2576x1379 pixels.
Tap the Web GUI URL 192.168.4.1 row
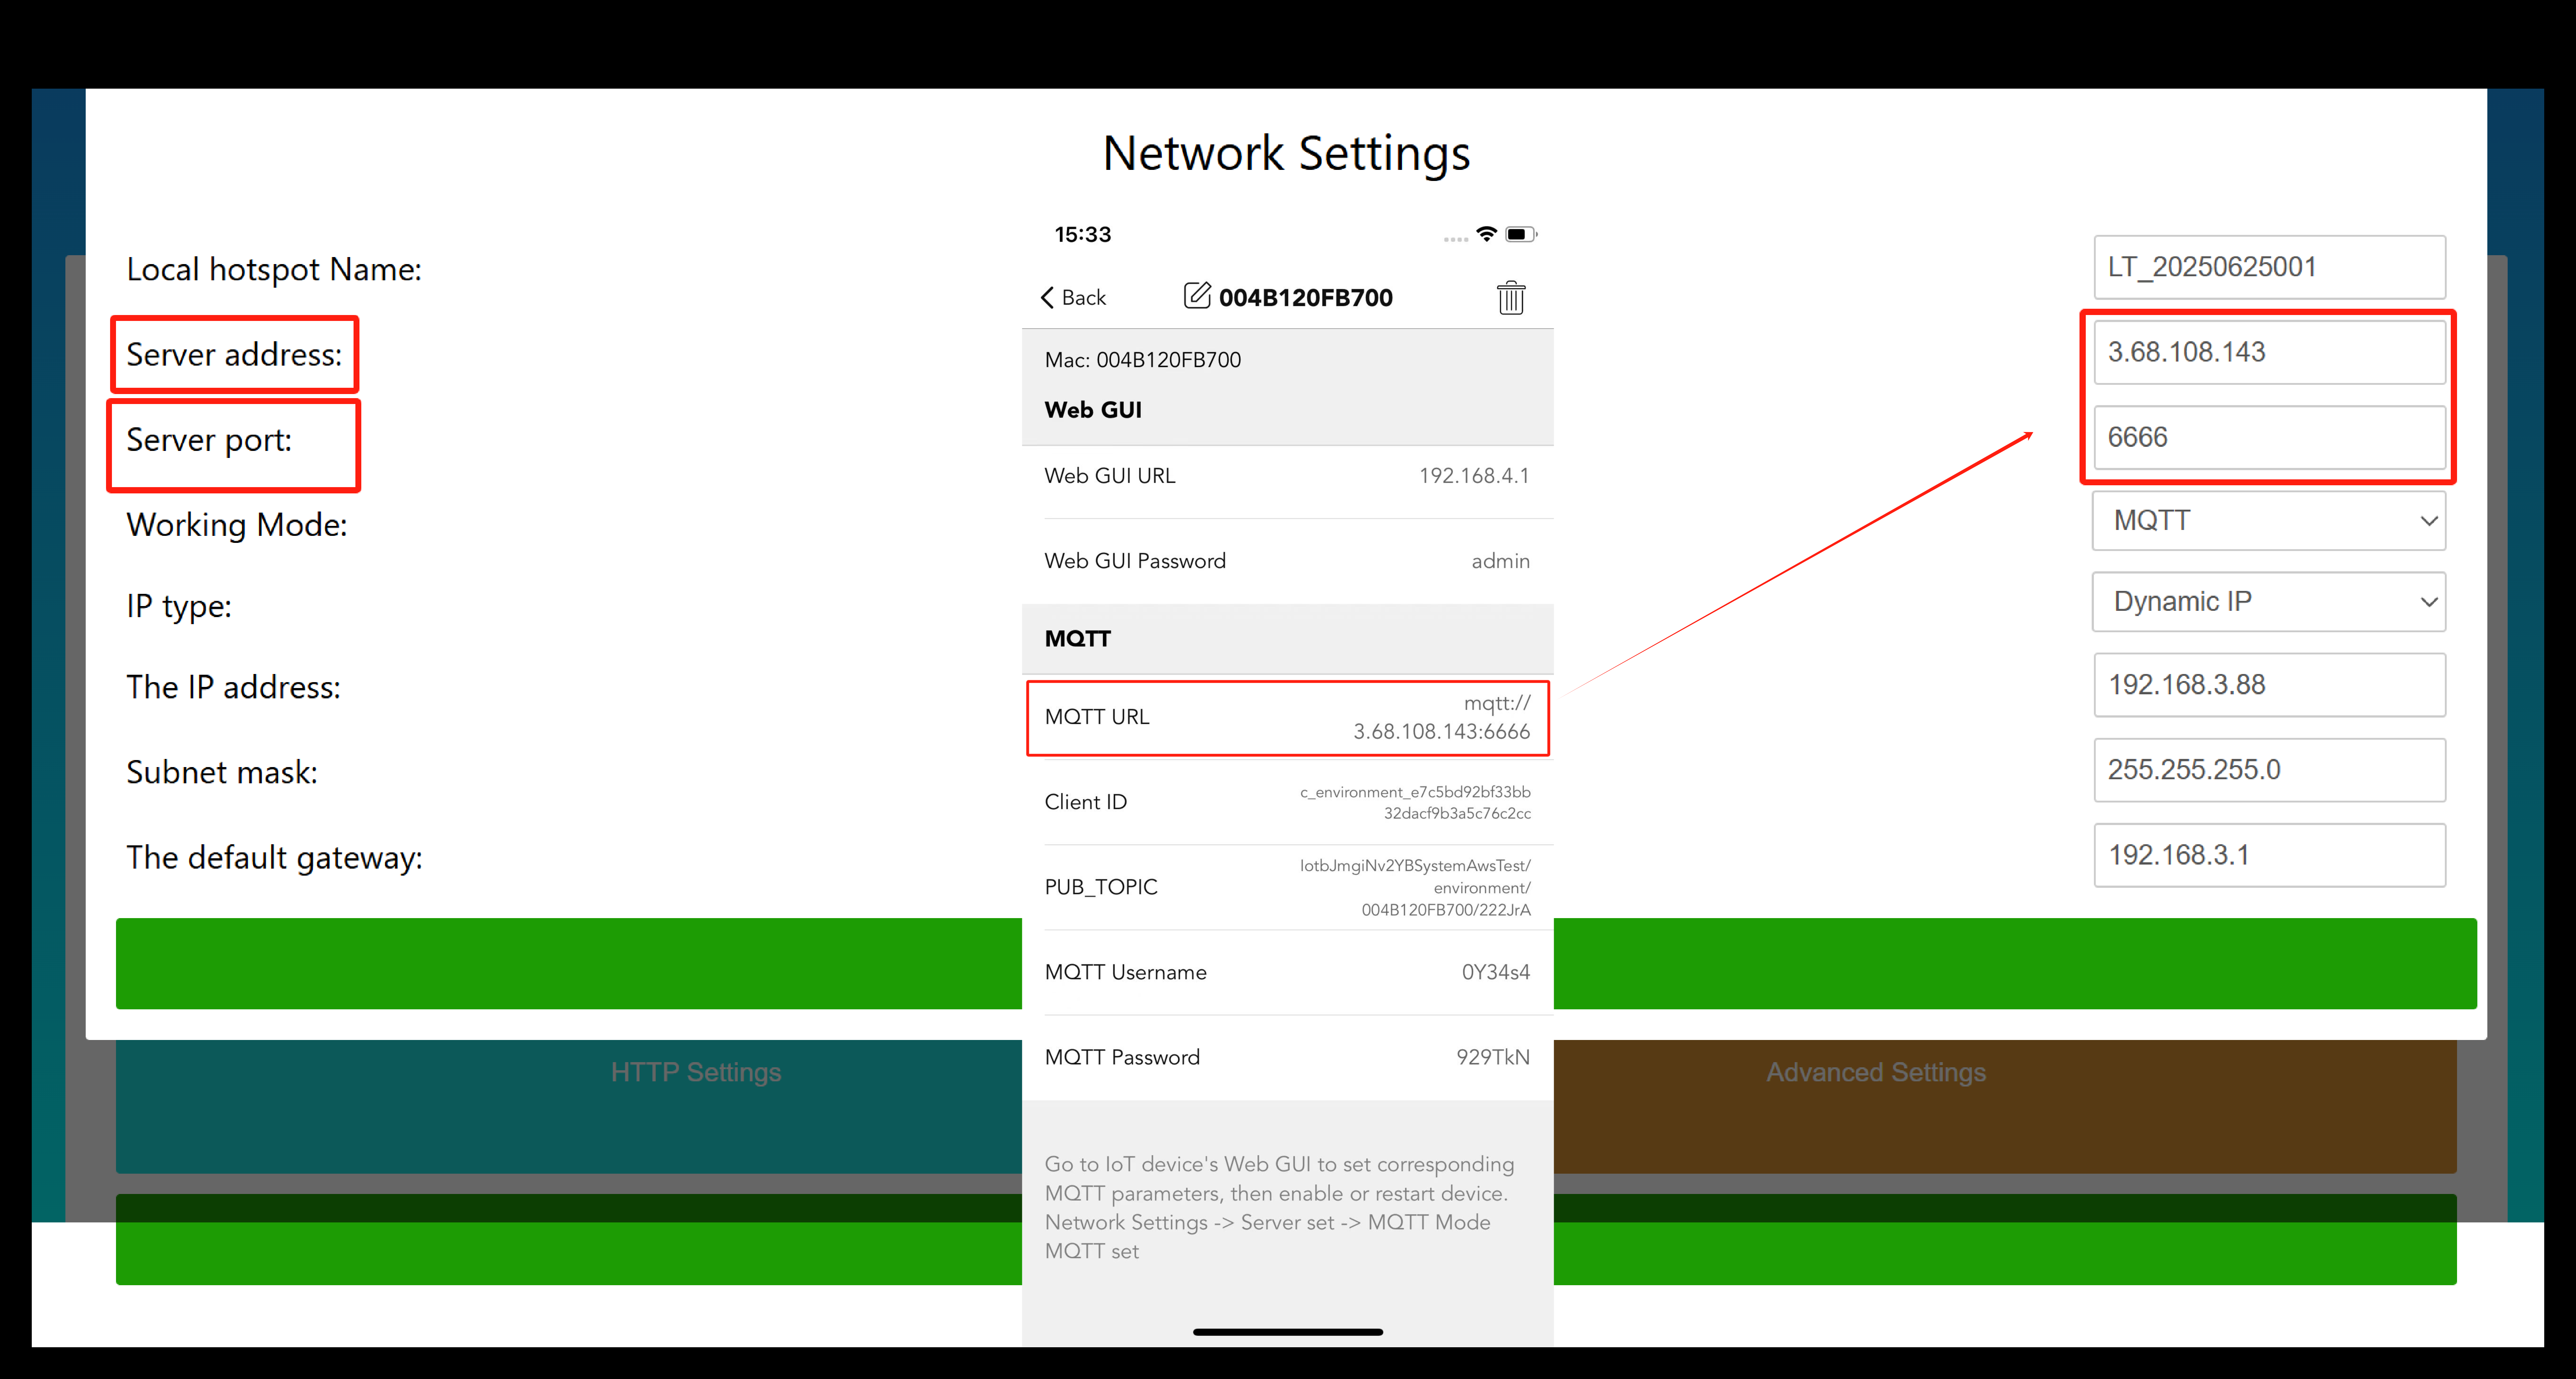click(x=1287, y=476)
